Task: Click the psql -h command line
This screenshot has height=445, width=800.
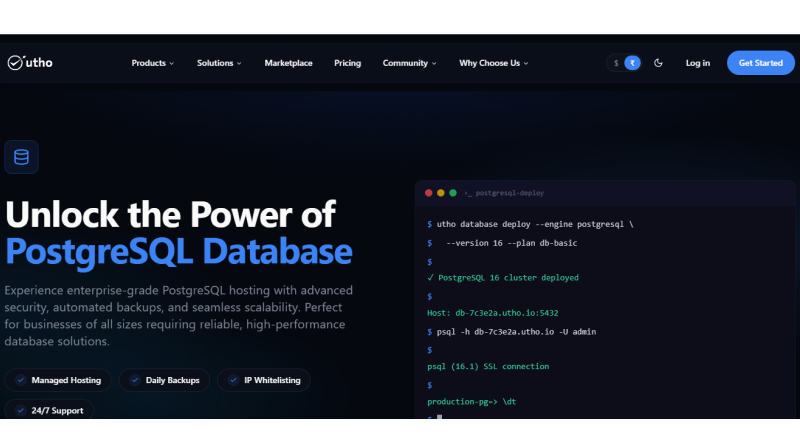Action: pyautogui.click(x=512, y=332)
